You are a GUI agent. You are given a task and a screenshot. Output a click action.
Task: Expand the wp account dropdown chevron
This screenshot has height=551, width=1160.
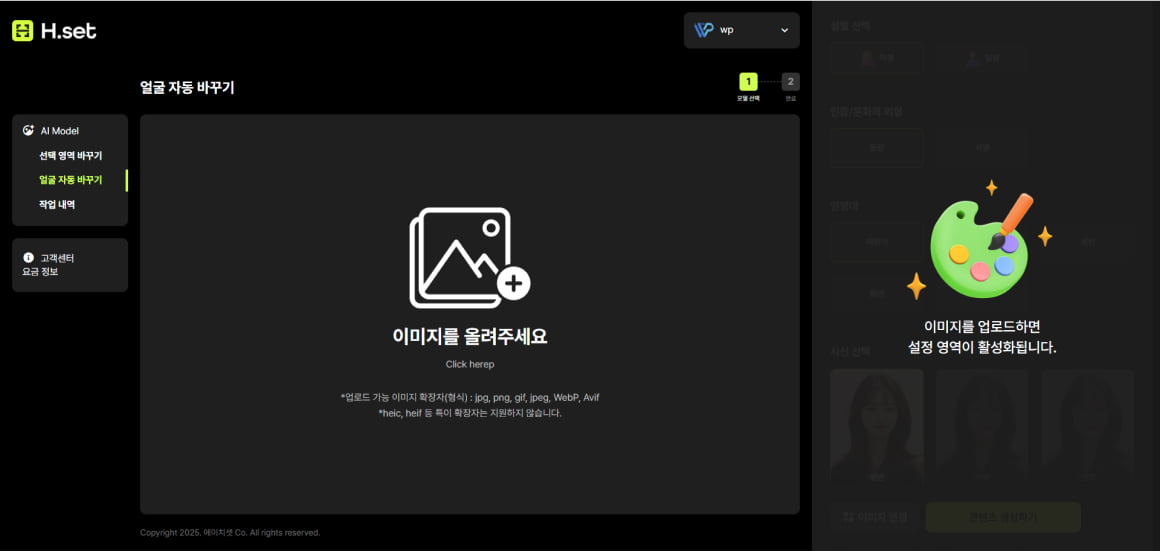pyautogui.click(x=784, y=30)
